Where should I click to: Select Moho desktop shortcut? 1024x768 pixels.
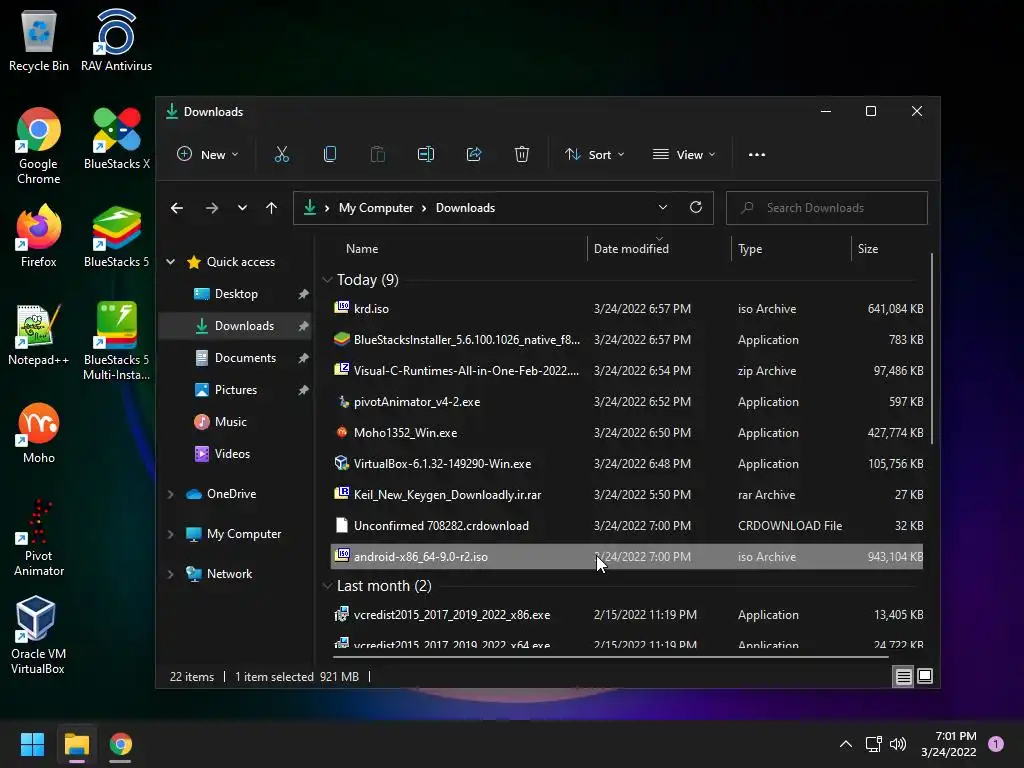pyautogui.click(x=39, y=434)
